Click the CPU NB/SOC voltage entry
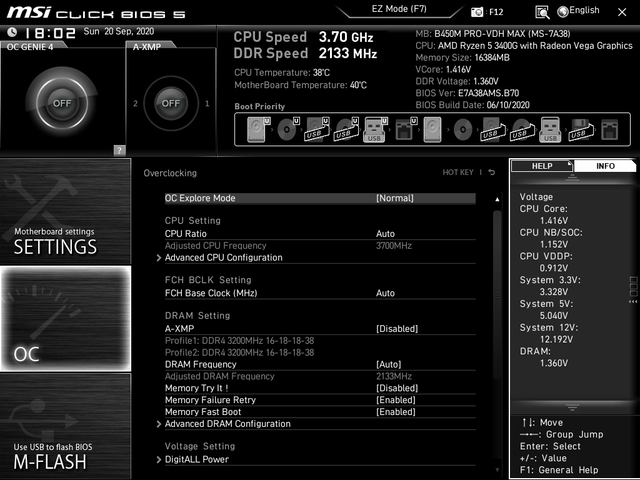This screenshot has height=480, width=640. tap(551, 238)
